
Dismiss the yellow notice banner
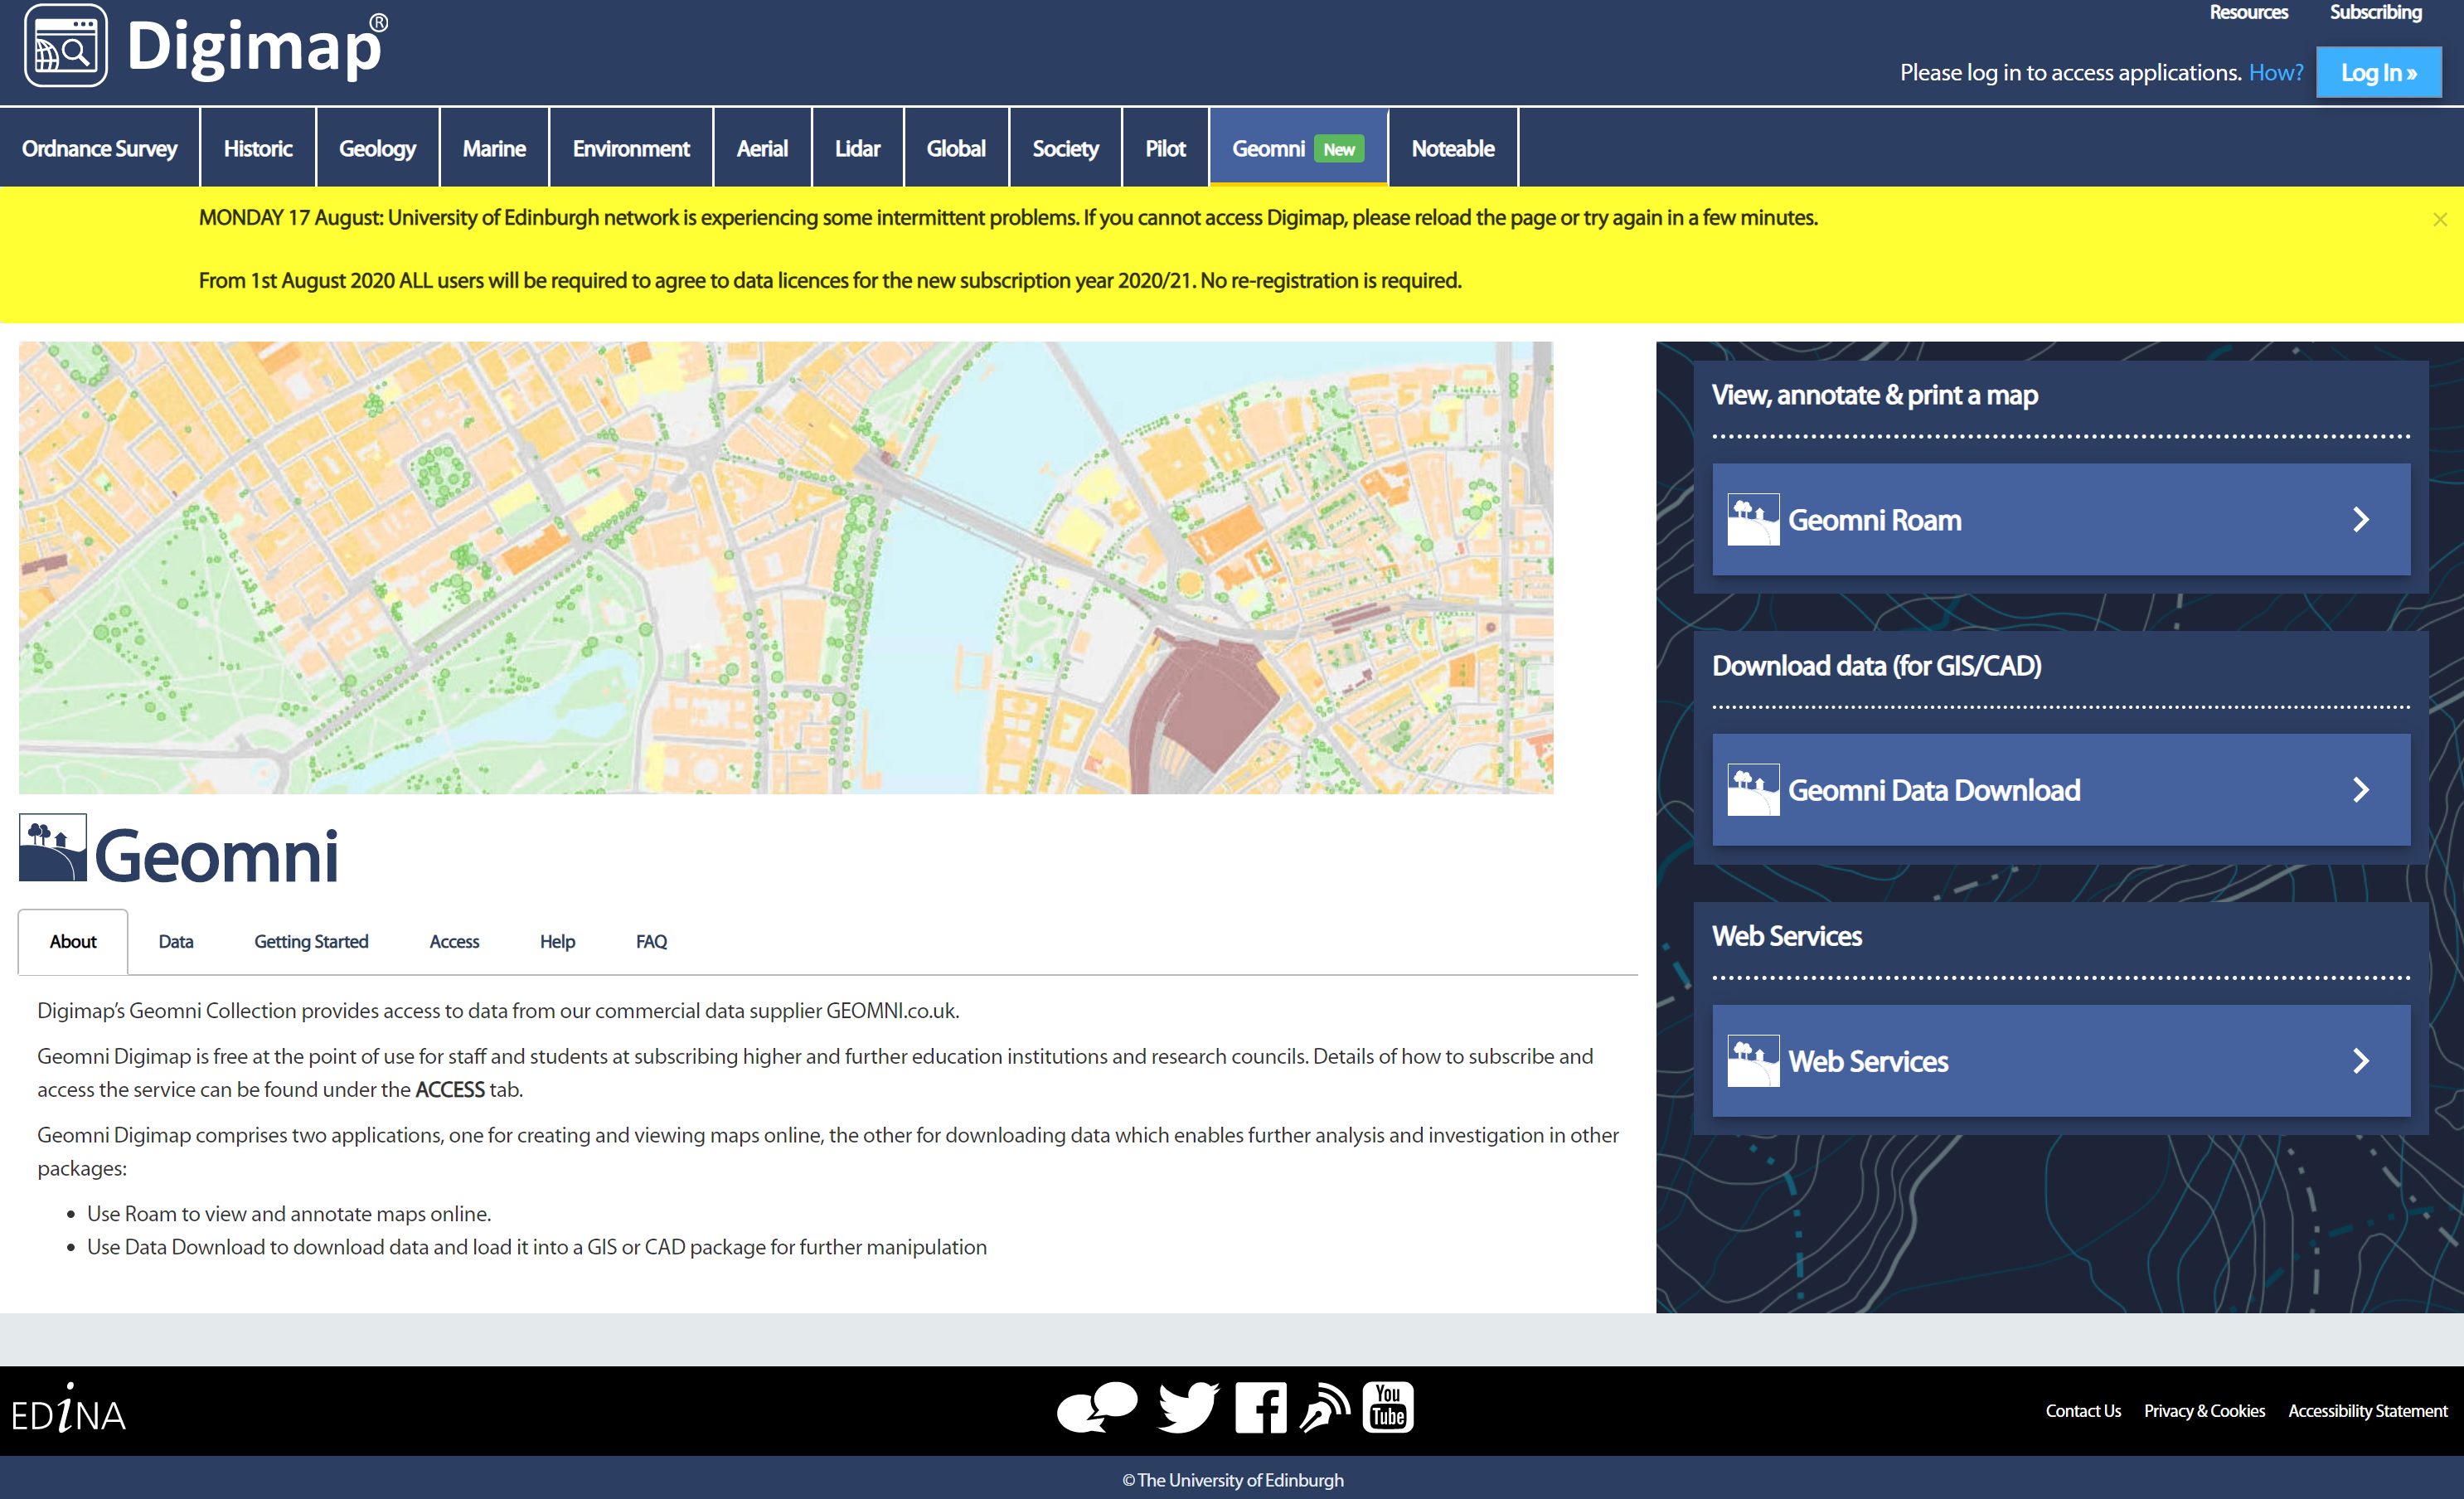click(2440, 219)
